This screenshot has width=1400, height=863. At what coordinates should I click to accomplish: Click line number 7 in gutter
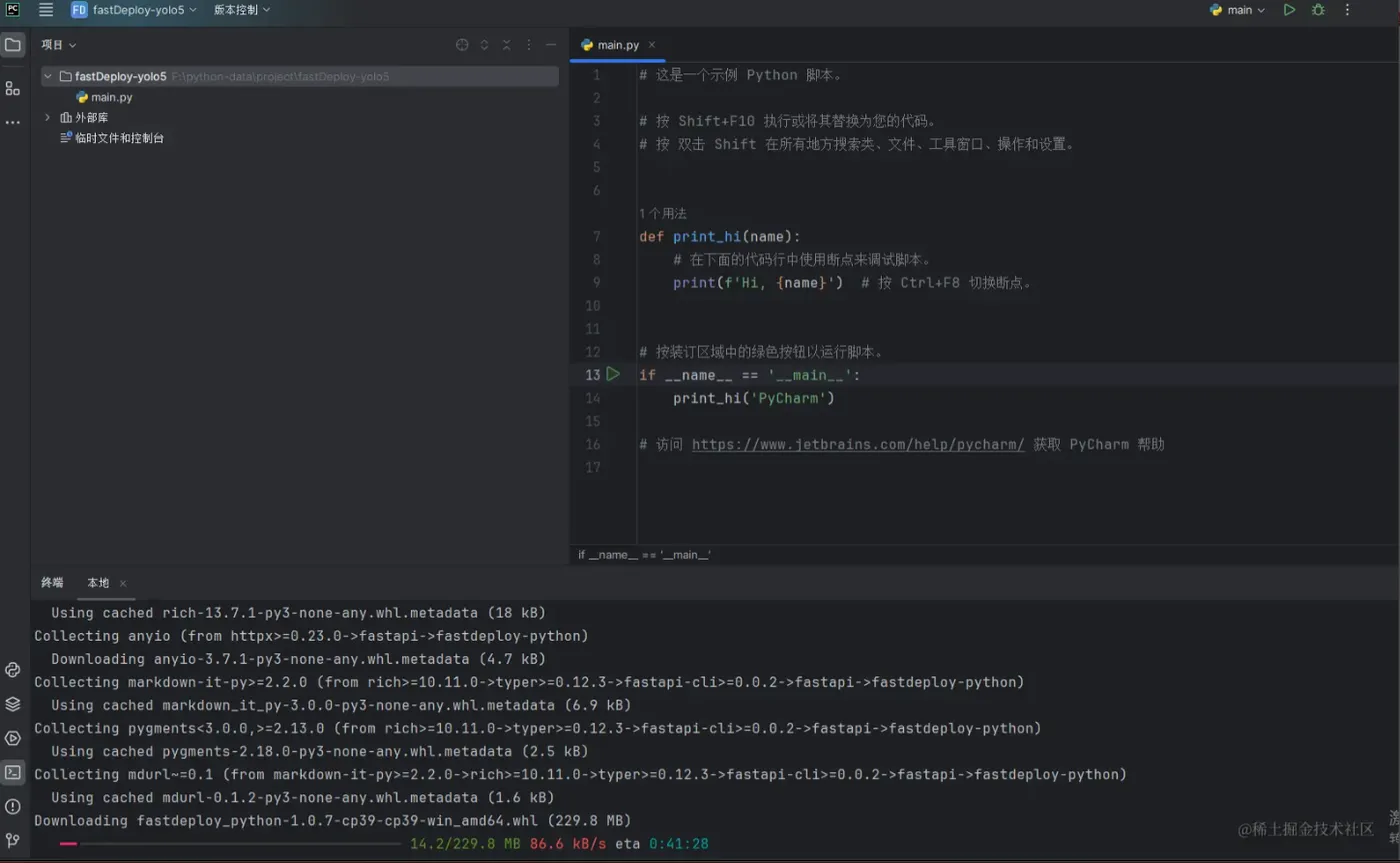click(x=596, y=237)
